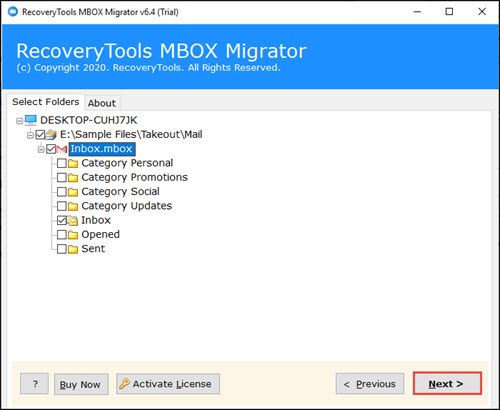Collapse the DESKTOP-CUHJ7JK tree node
500x410 pixels.
20,121
